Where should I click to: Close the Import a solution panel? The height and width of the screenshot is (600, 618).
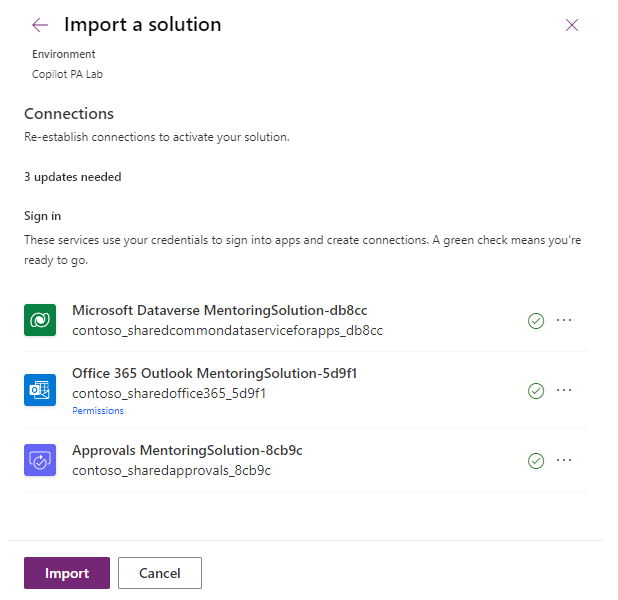pos(572,25)
